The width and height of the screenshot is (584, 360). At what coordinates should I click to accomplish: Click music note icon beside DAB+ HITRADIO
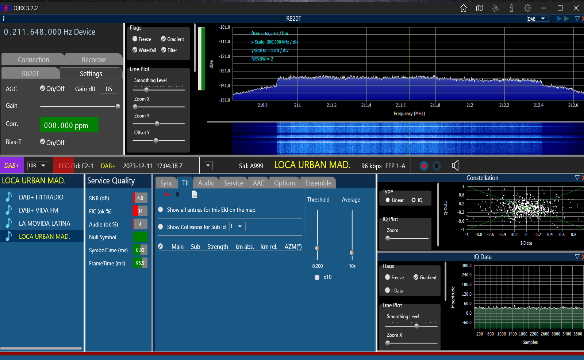pyautogui.click(x=9, y=197)
